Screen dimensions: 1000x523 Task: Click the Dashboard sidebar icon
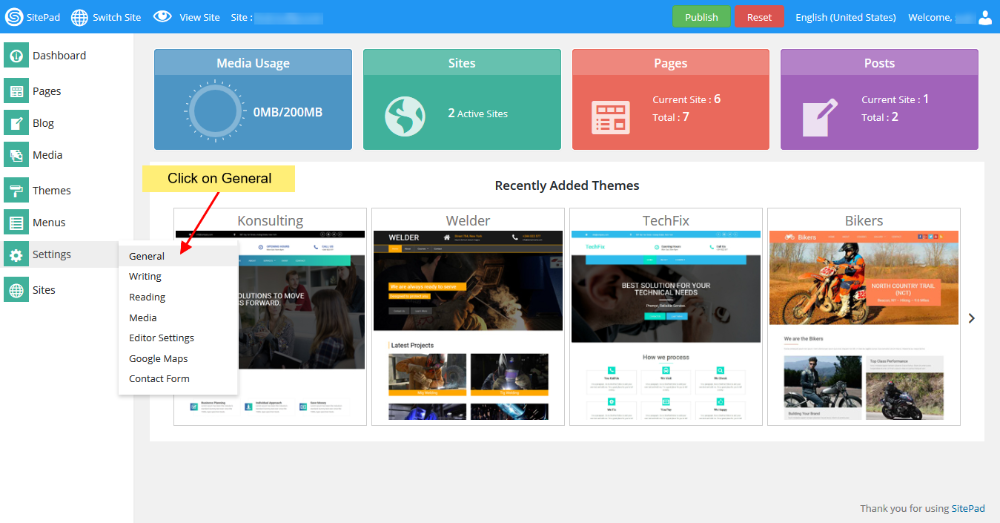click(15, 56)
